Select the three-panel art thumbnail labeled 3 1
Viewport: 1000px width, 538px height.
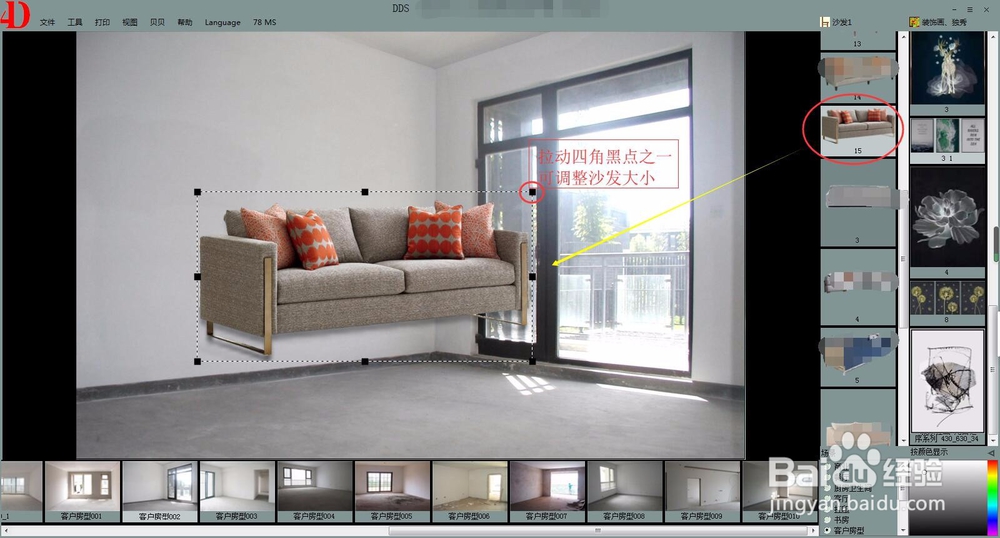pyautogui.click(x=947, y=140)
